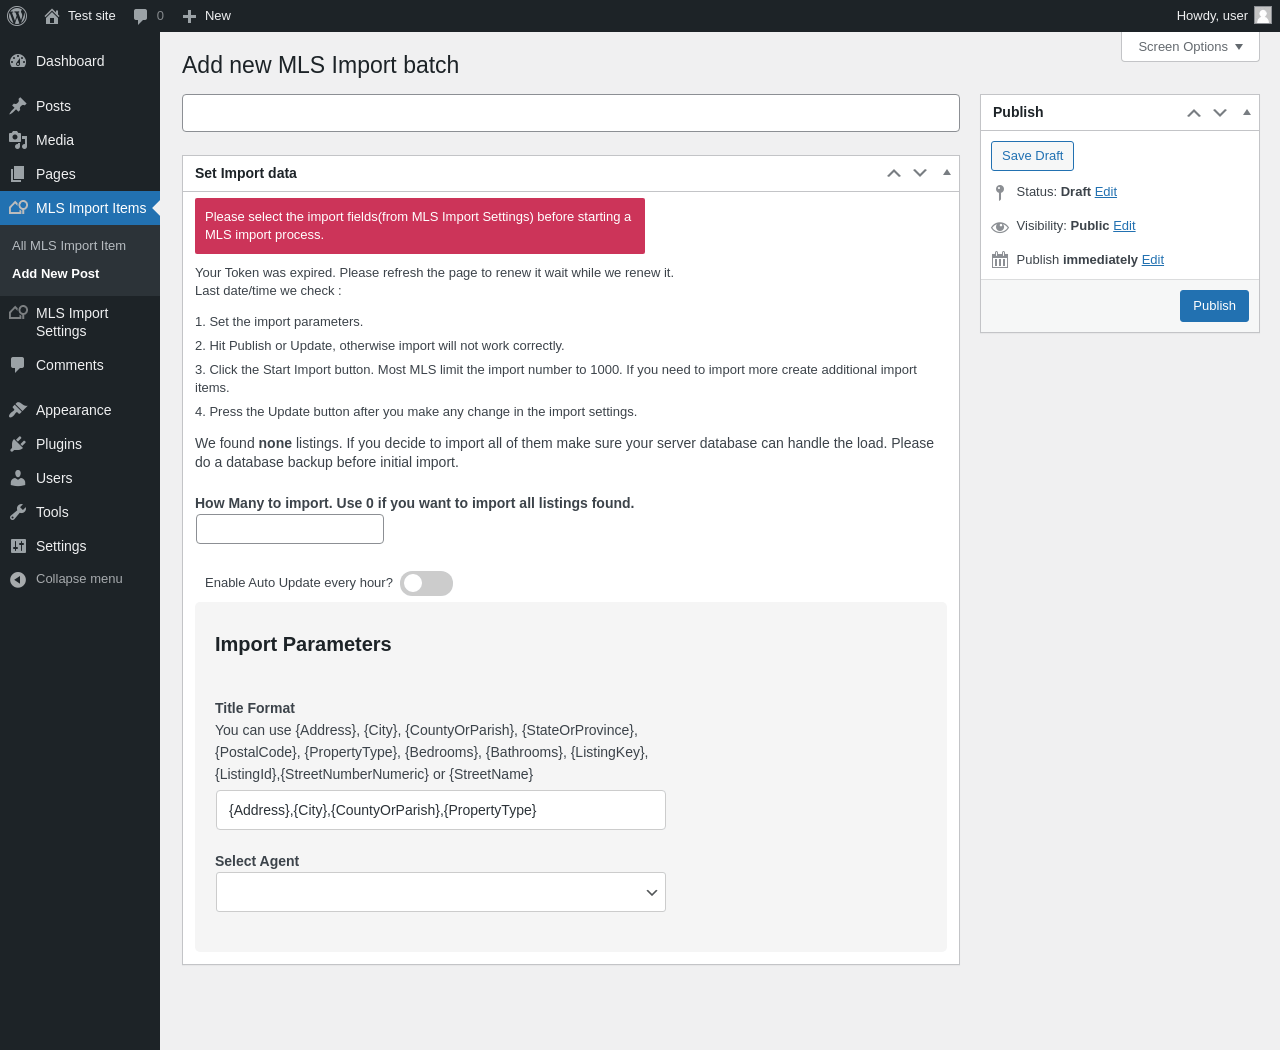Click the calendar icon beside Publish immediately
This screenshot has width=1280, height=1050.
(1000, 260)
